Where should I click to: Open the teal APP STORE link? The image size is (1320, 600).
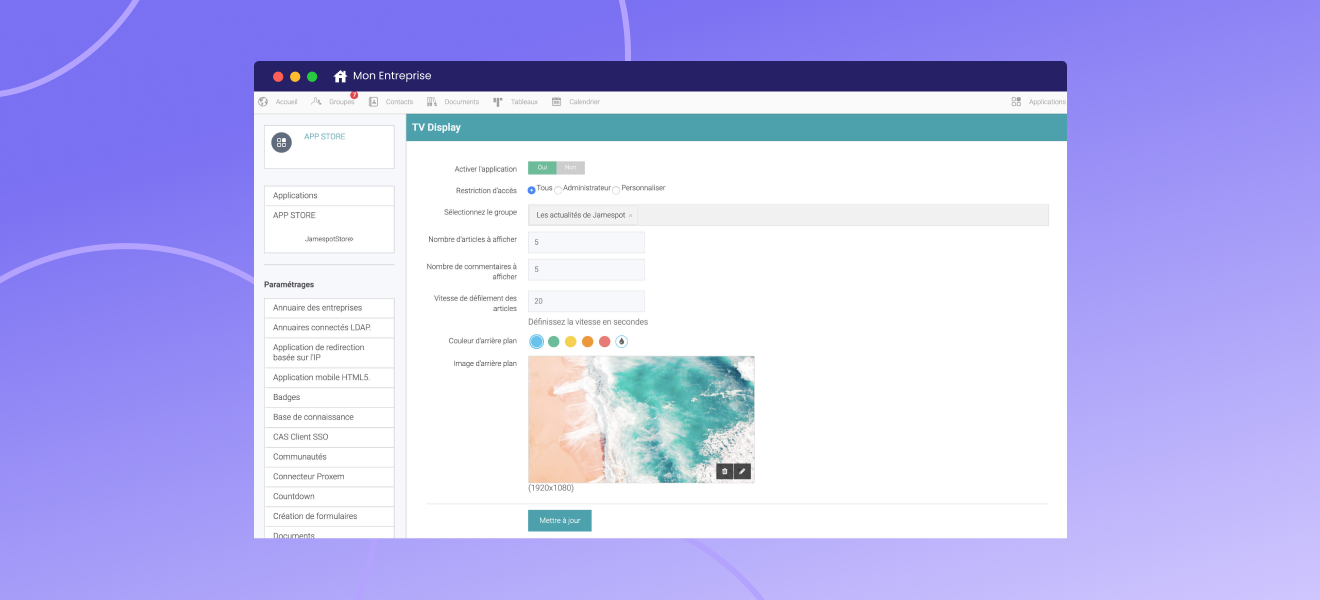(325, 136)
